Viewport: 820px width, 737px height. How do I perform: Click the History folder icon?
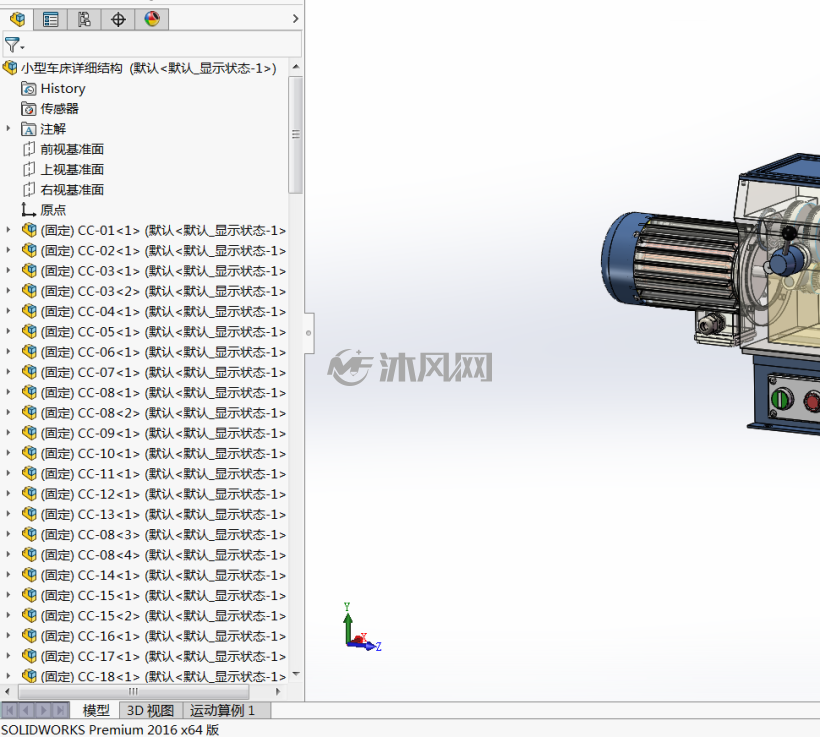click(x=29, y=88)
